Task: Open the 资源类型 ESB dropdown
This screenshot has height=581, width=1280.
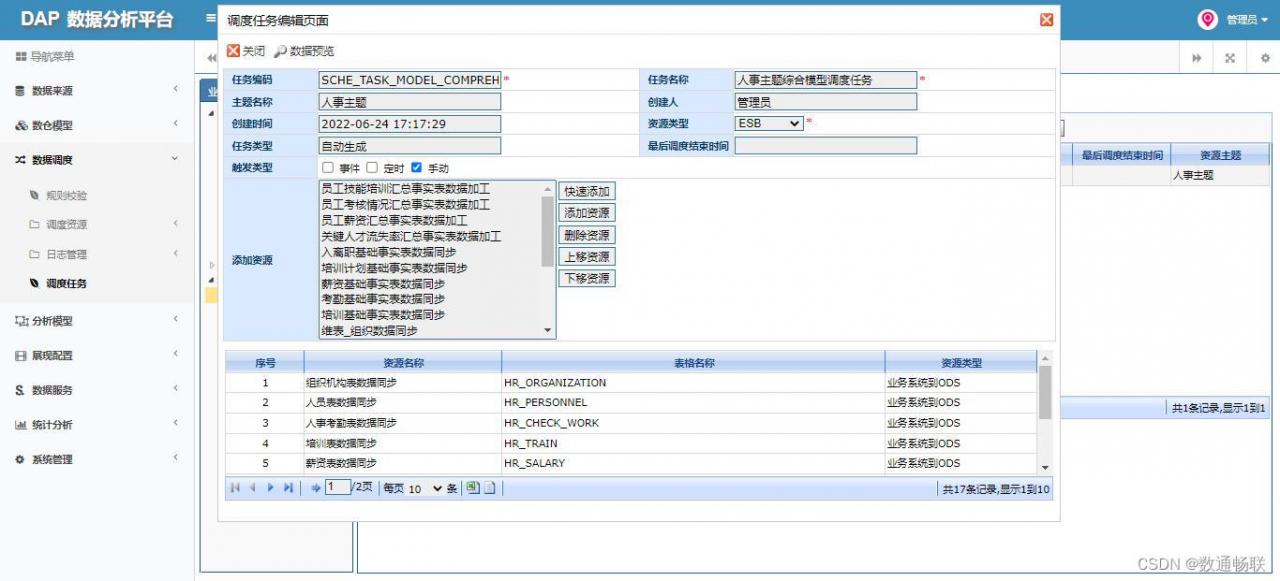Action: point(769,123)
